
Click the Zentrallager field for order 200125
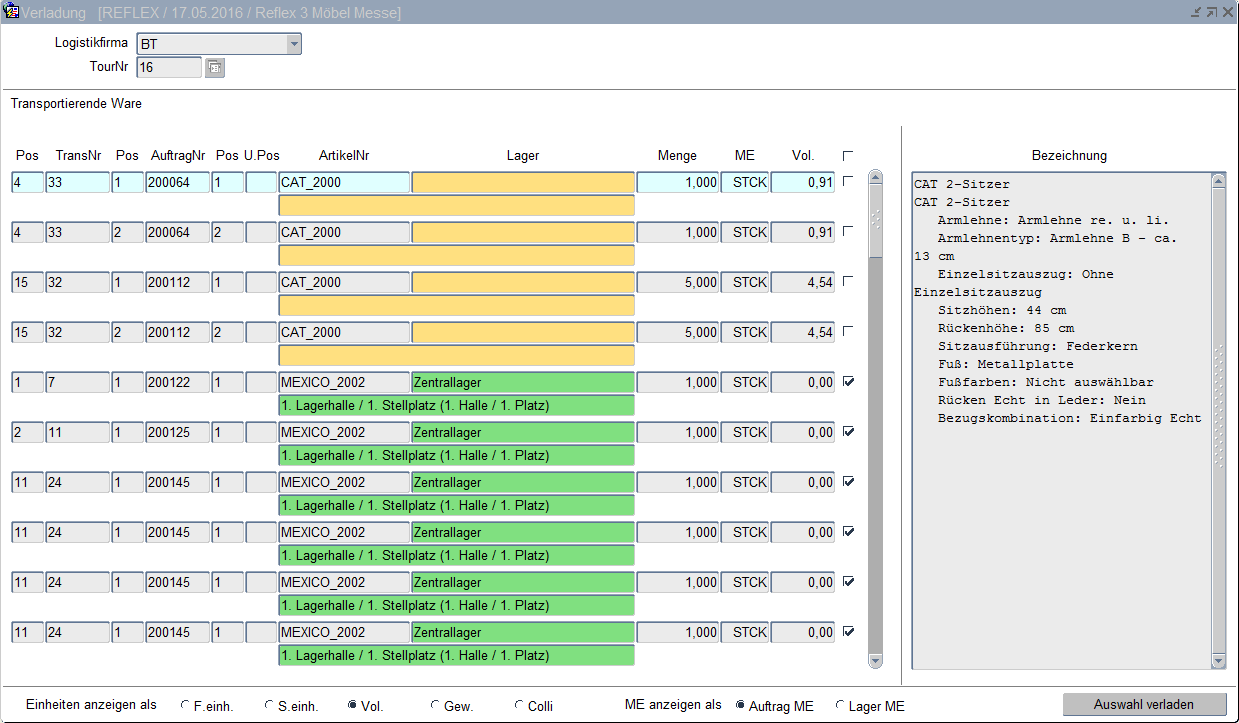click(522, 433)
